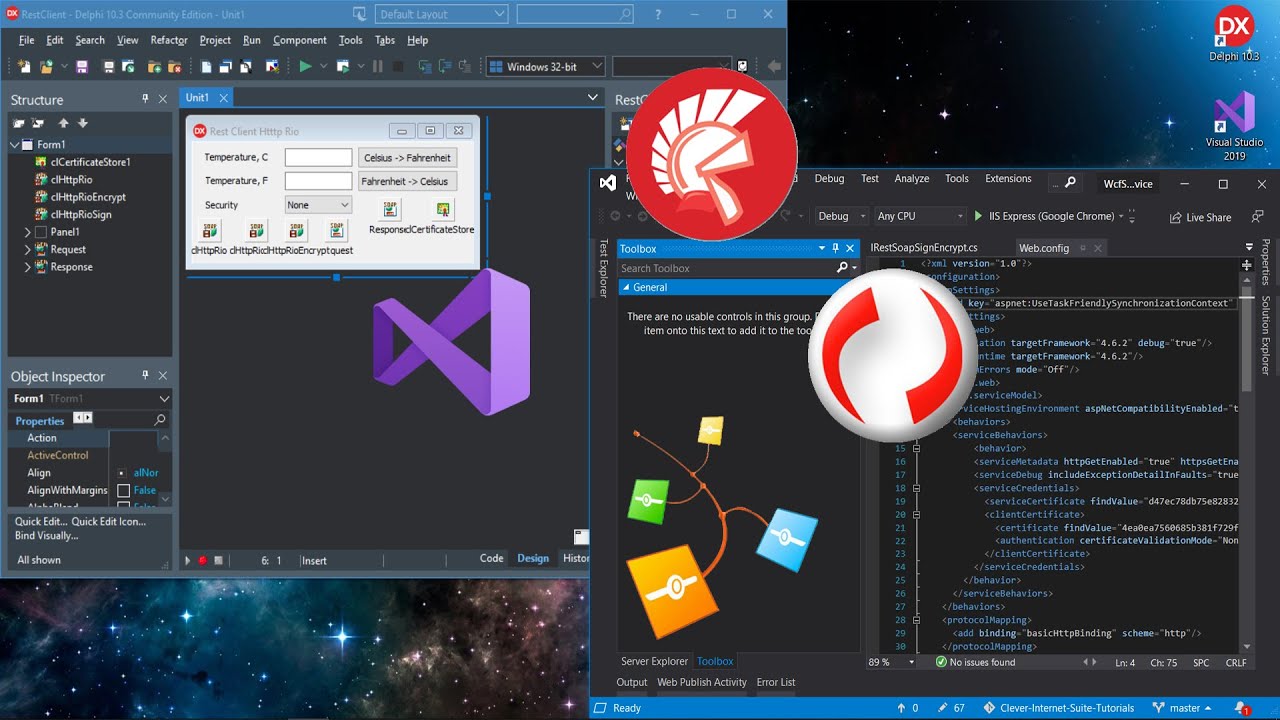Switch to the Server Explorer tab
1280x720 pixels.
pos(654,662)
